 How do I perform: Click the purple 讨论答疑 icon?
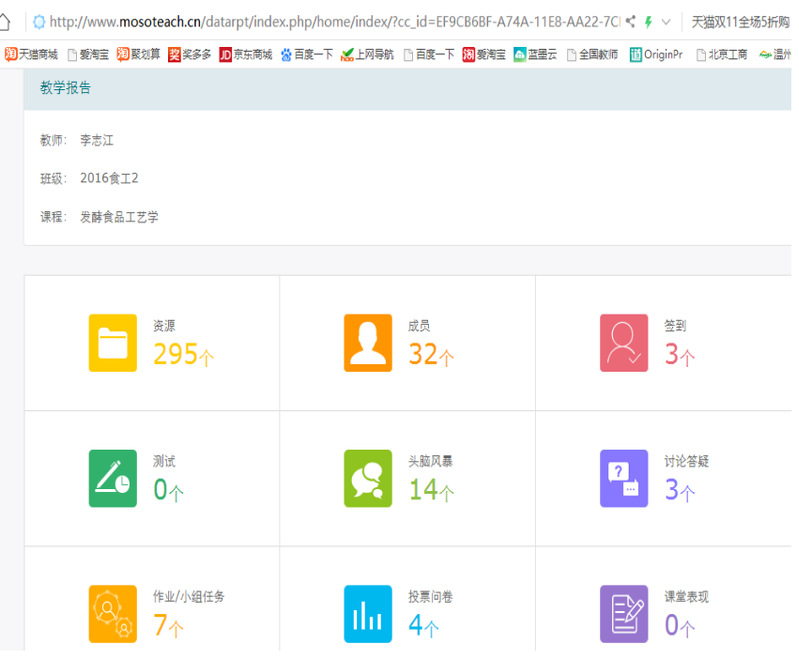pos(624,478)
